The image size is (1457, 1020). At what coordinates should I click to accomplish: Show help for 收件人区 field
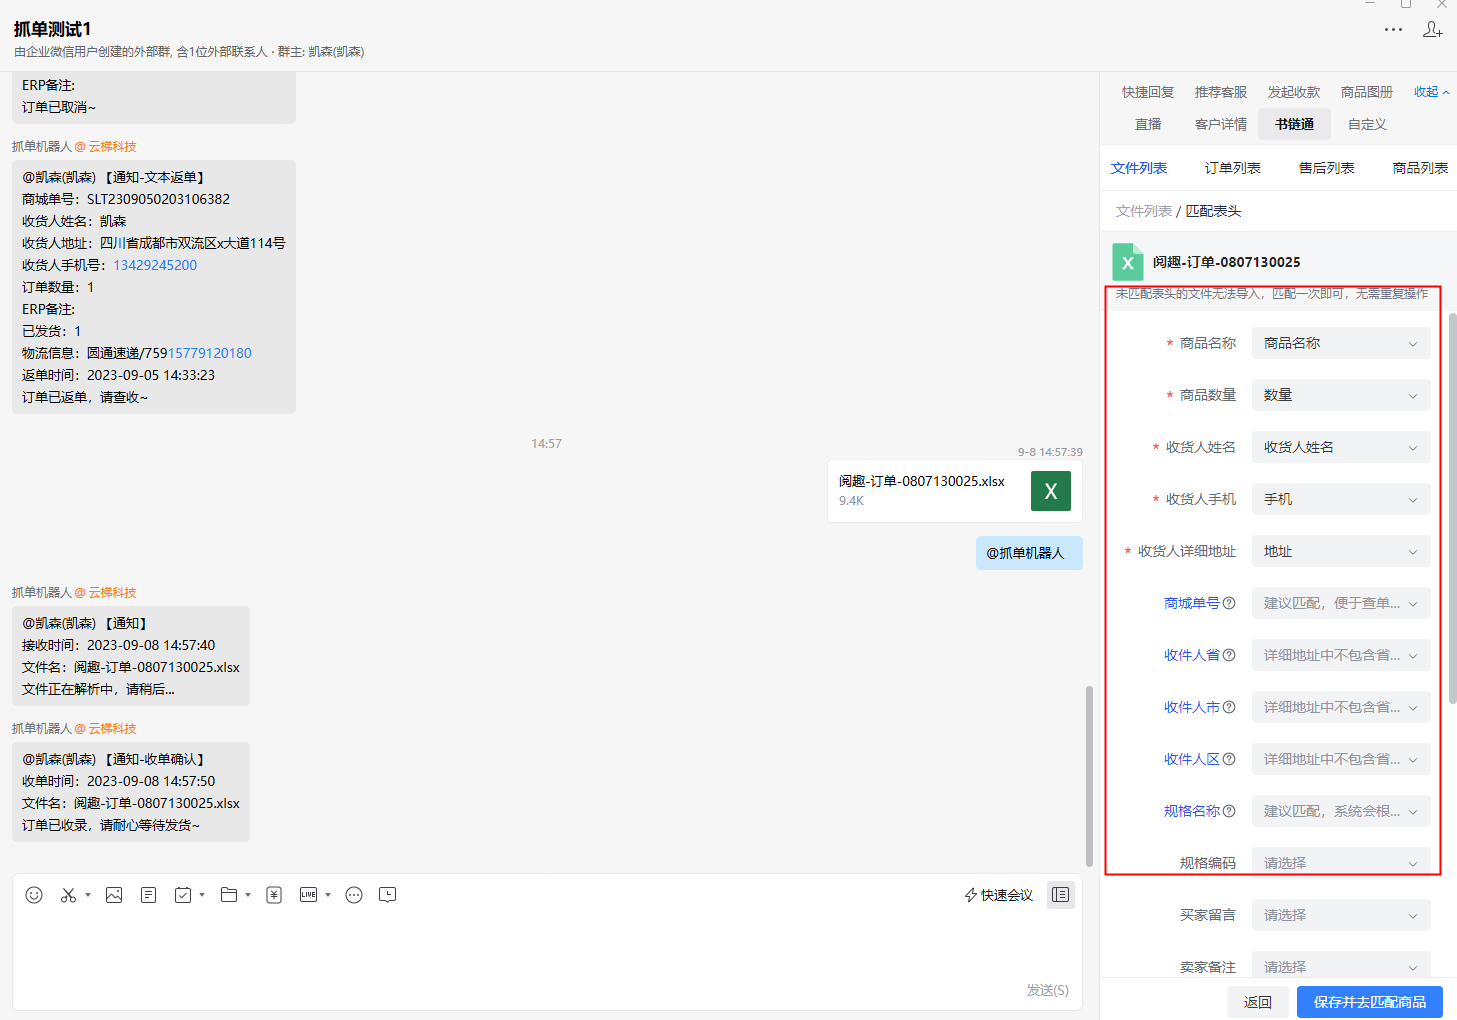coord(1229,759)
